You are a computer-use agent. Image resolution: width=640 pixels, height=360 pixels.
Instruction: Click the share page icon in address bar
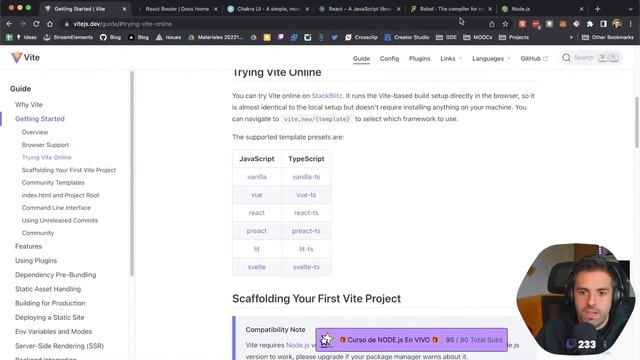pos(492,24)
